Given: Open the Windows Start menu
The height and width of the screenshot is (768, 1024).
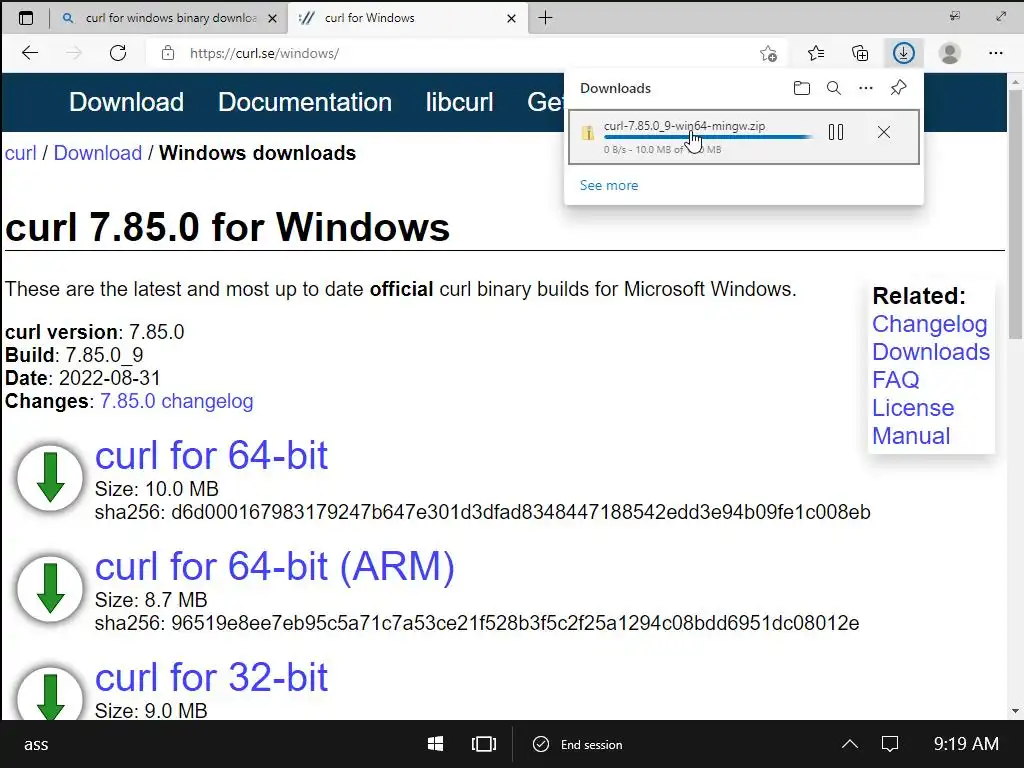Looking at the screenshot, I should coord(436,744).
